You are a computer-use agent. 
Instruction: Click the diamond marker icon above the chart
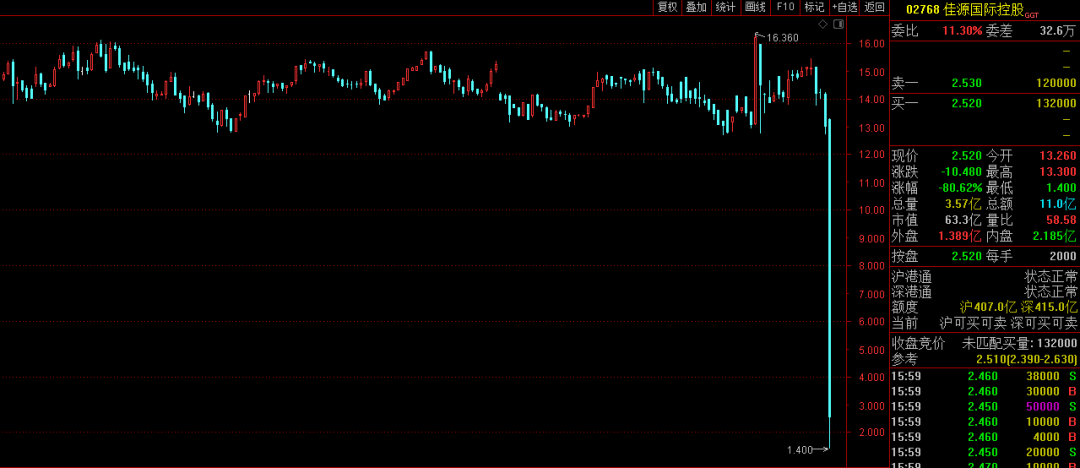(x=822, y=24)
